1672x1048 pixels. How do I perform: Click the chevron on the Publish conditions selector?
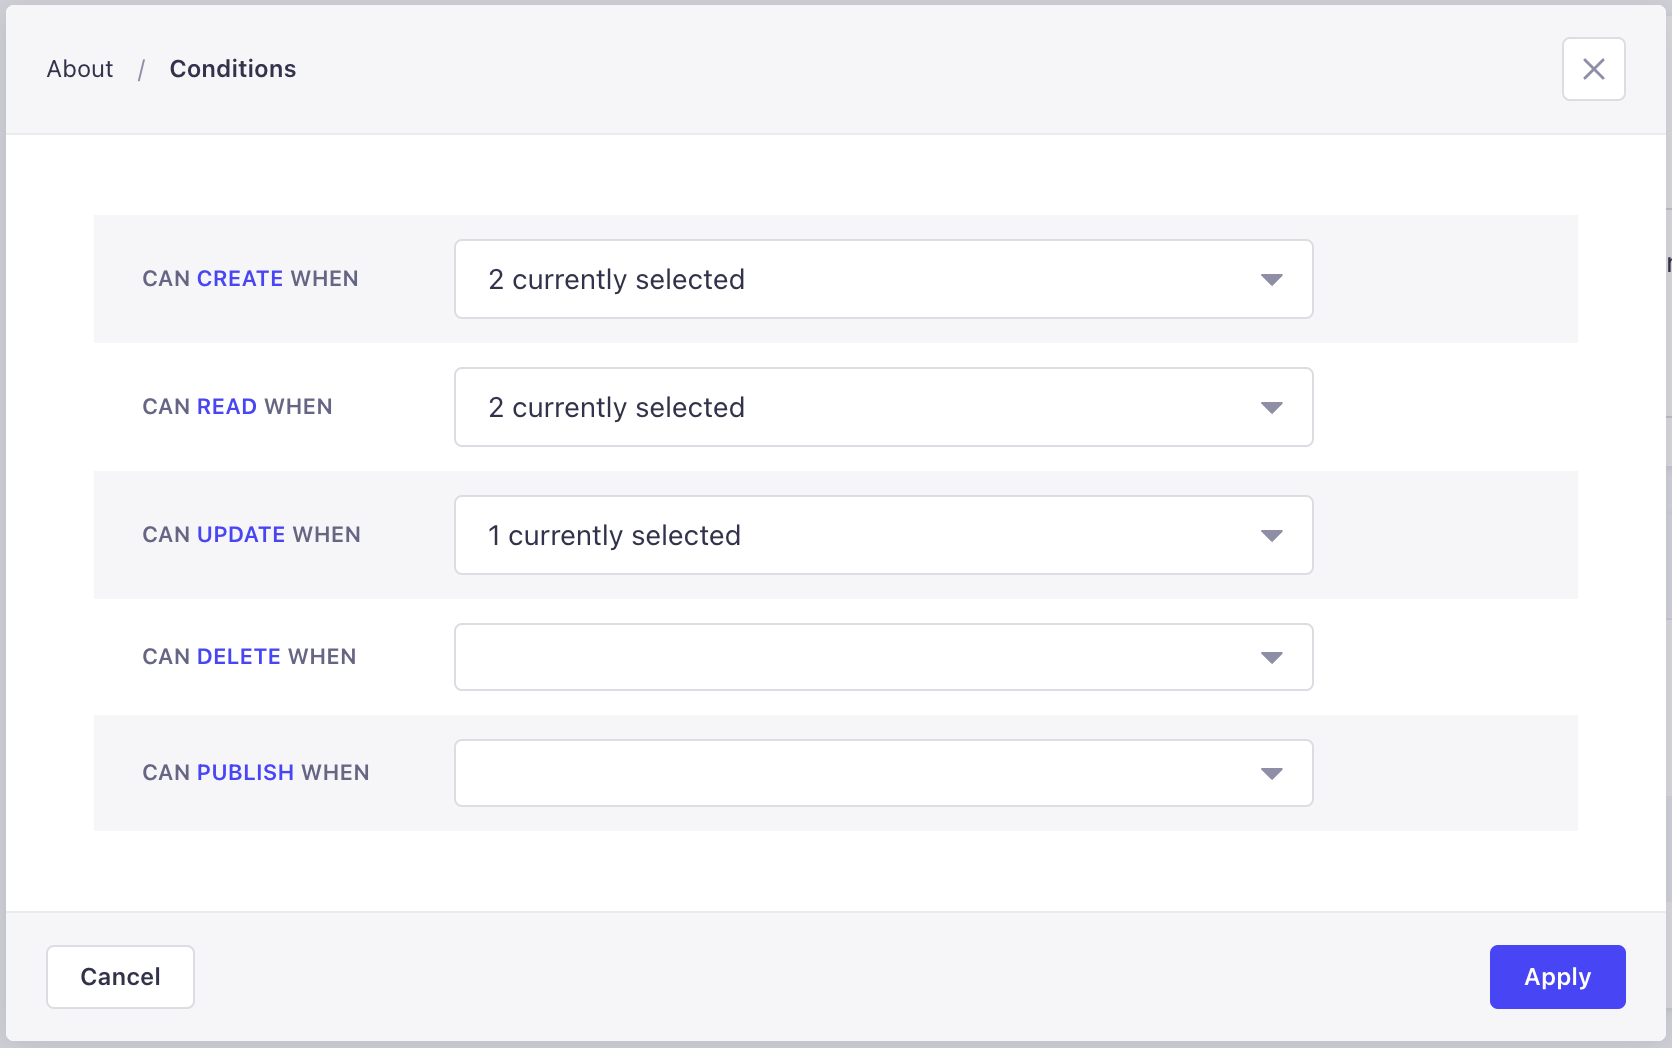(x=1271, y=772)
